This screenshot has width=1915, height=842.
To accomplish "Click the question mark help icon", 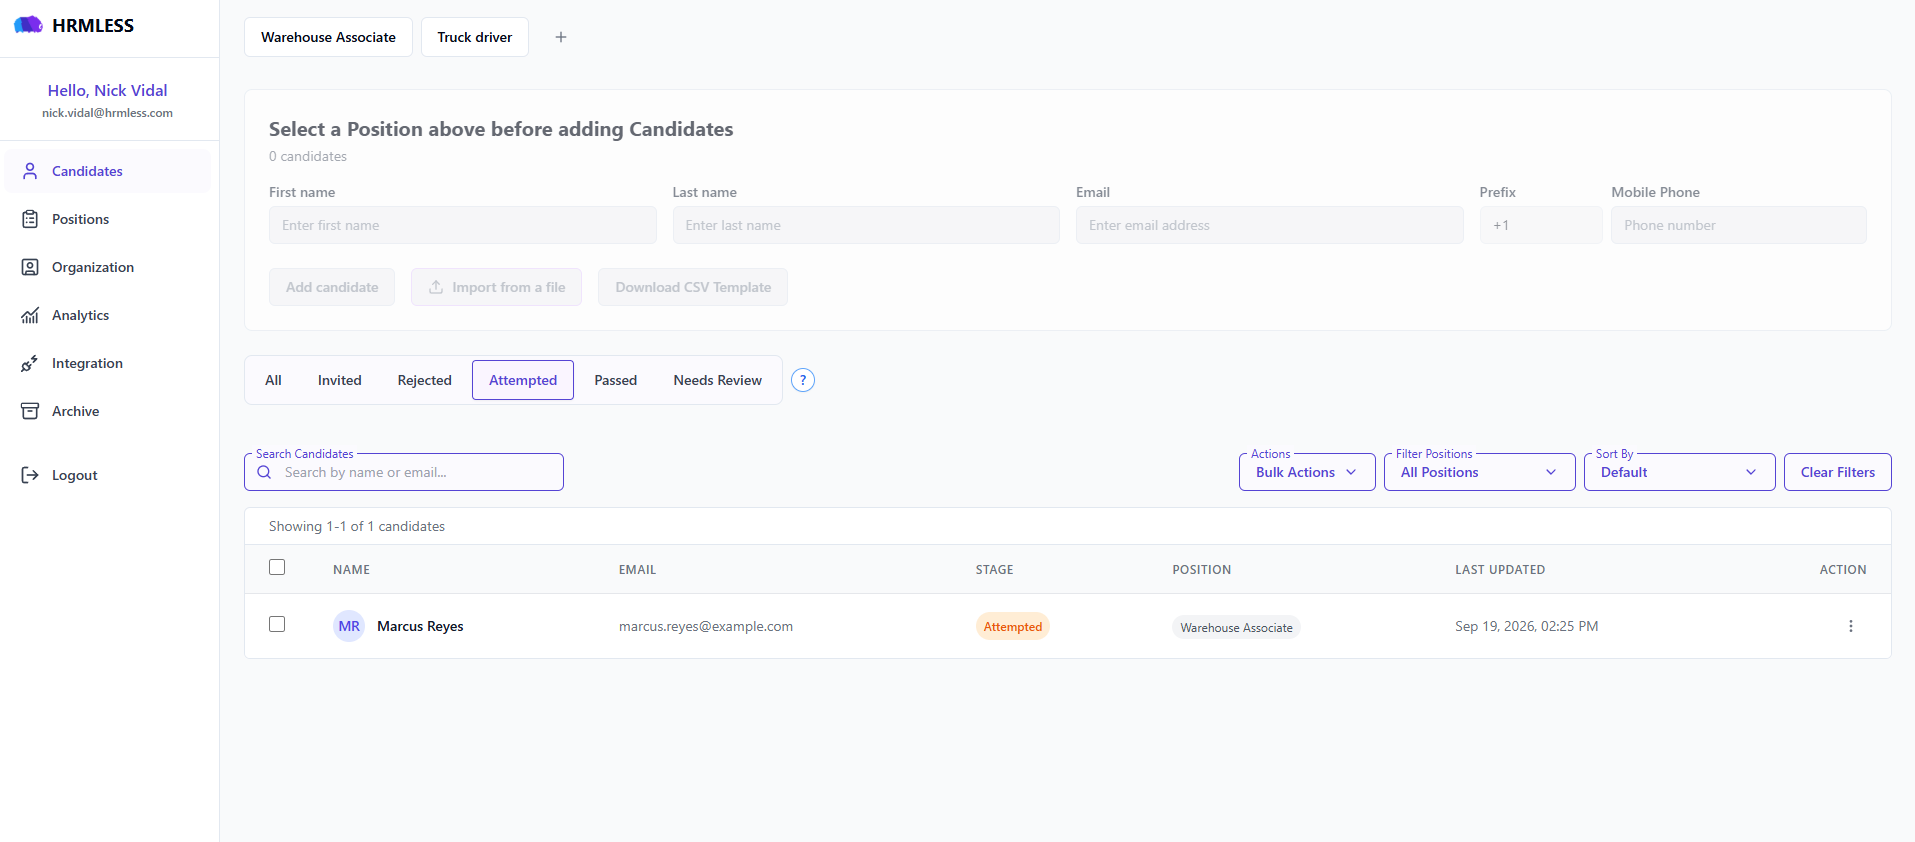I will tap(803, 380).
